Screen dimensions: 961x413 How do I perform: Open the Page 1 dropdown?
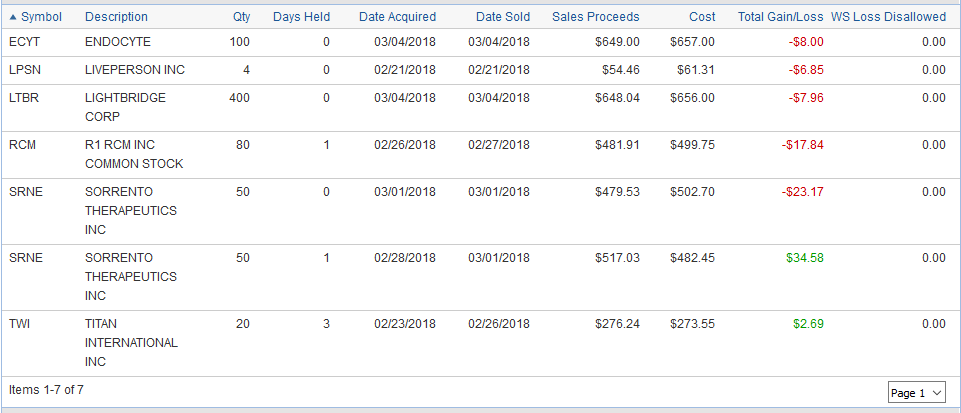(x=916, y=393)
